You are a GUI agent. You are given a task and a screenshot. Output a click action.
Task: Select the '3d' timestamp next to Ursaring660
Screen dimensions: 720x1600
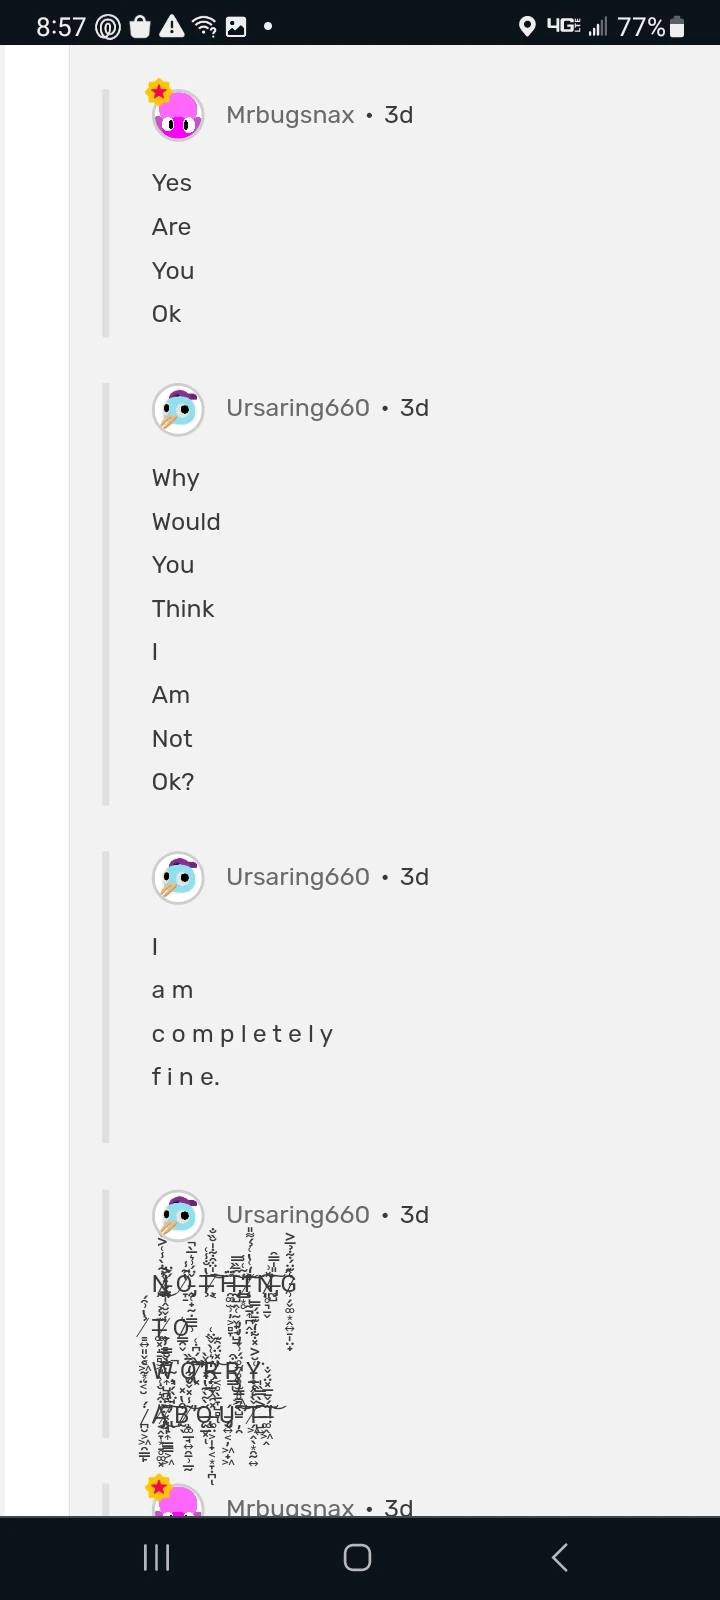[415, 407]
